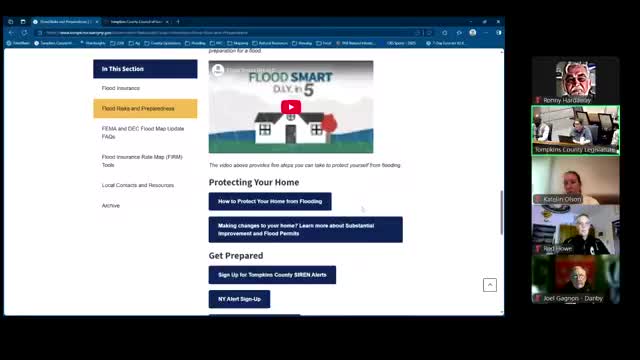Select the Tompkins County Legislature video tile
Image resolution: width=640 pixels, height=360 pixels.
point(576,131)
